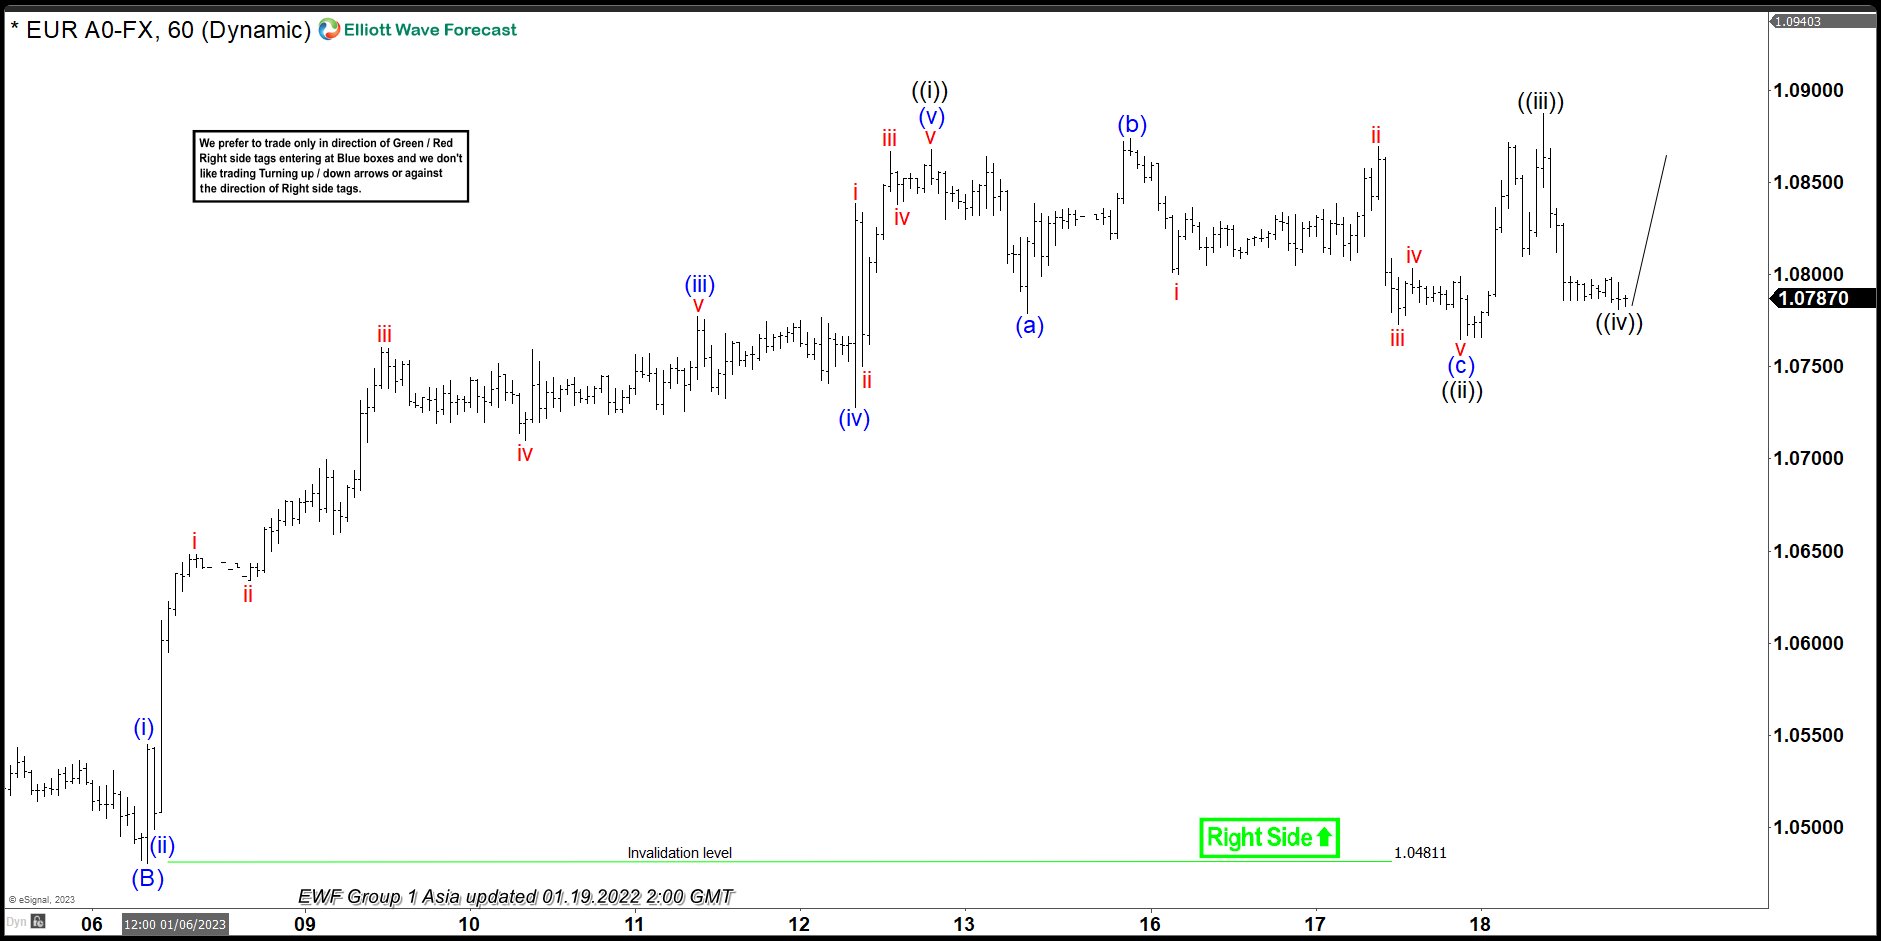This screenshot has width=1881, height=941.
Task: Click the ((iii)) wave annotation near the top
Action: 1540,100
